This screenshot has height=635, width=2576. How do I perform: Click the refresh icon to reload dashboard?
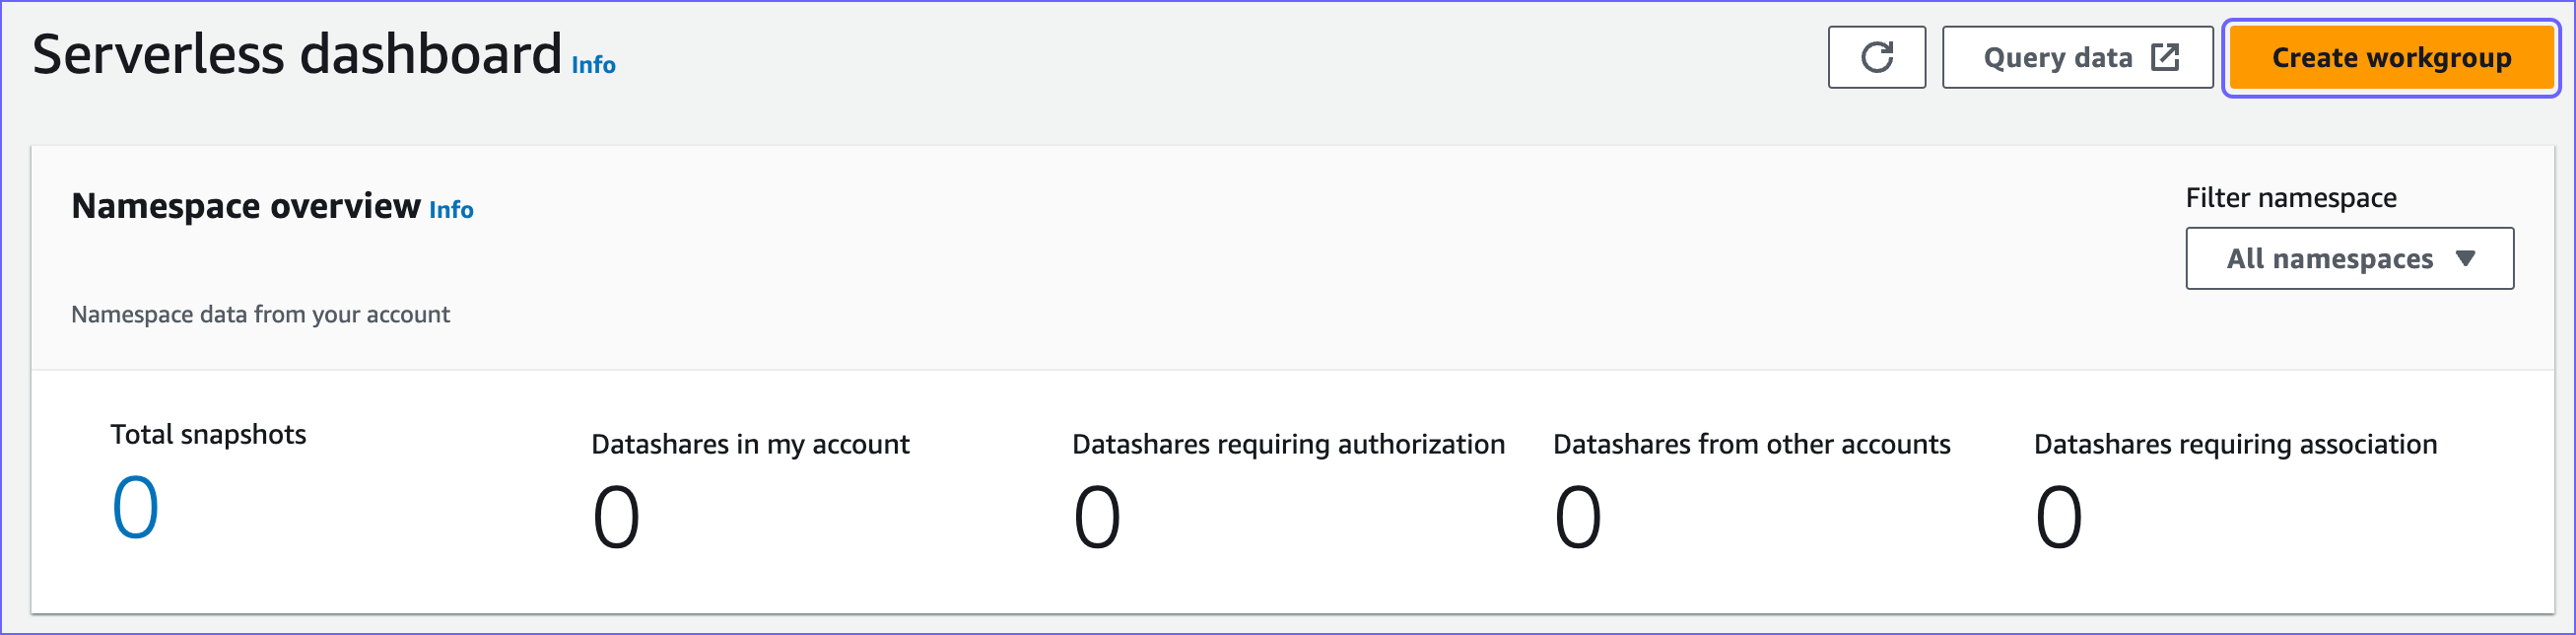point(1877,57)
